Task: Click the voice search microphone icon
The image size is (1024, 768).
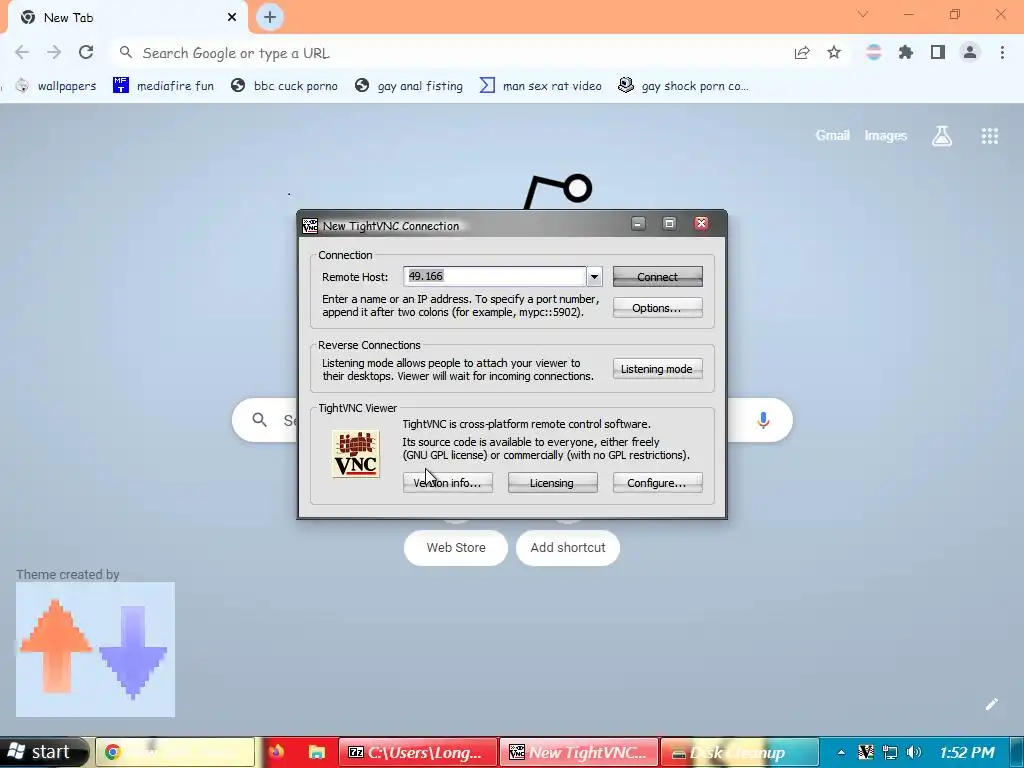Action: [763, 420]
